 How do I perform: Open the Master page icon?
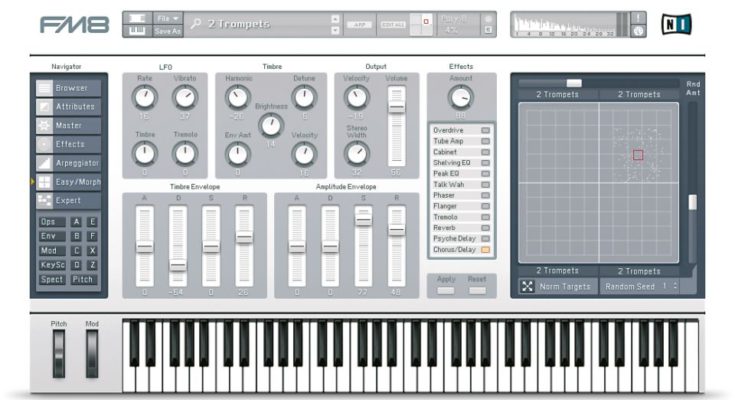pyautogui.click(x=45, y=126)
